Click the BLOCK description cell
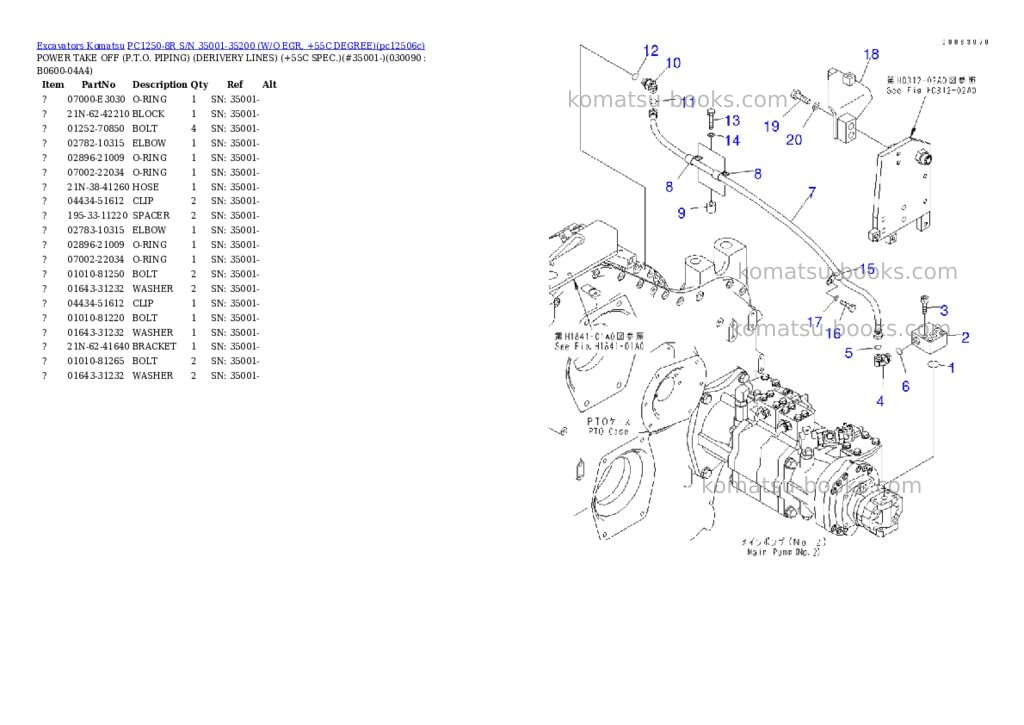This screenshot has height=725, width=1024. tap(148, 114)
